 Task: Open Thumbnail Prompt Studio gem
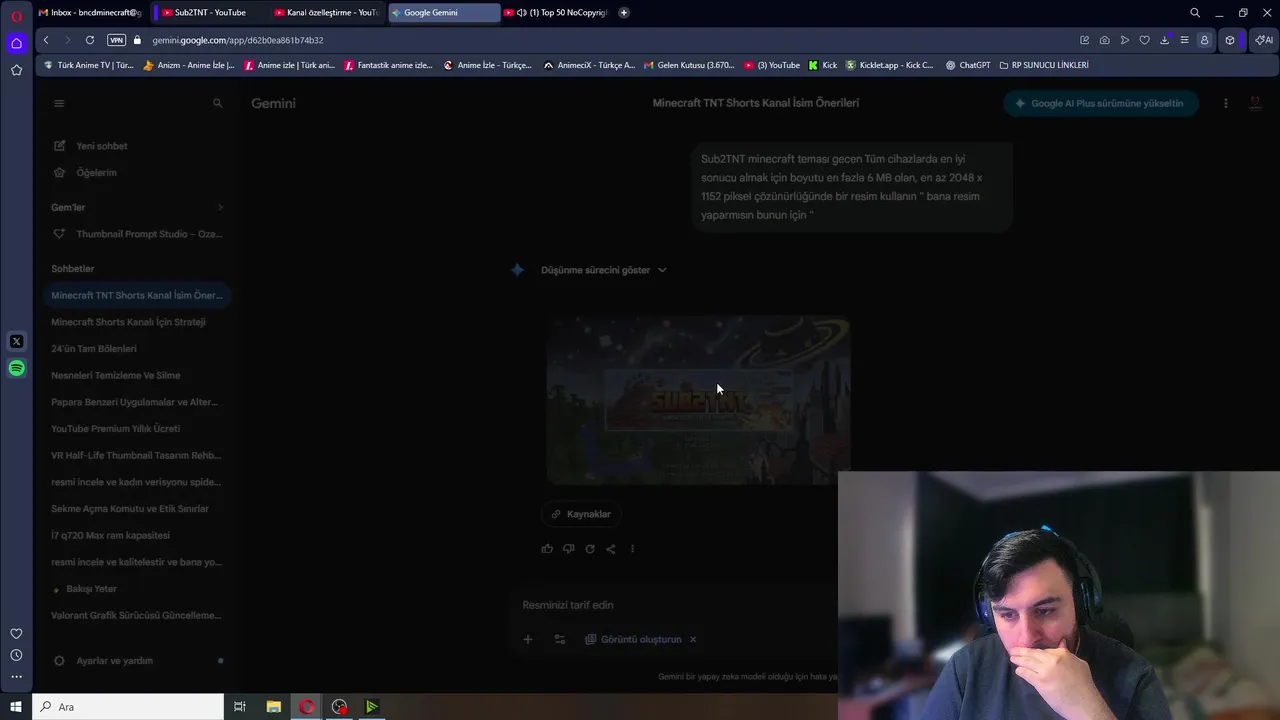137,234
